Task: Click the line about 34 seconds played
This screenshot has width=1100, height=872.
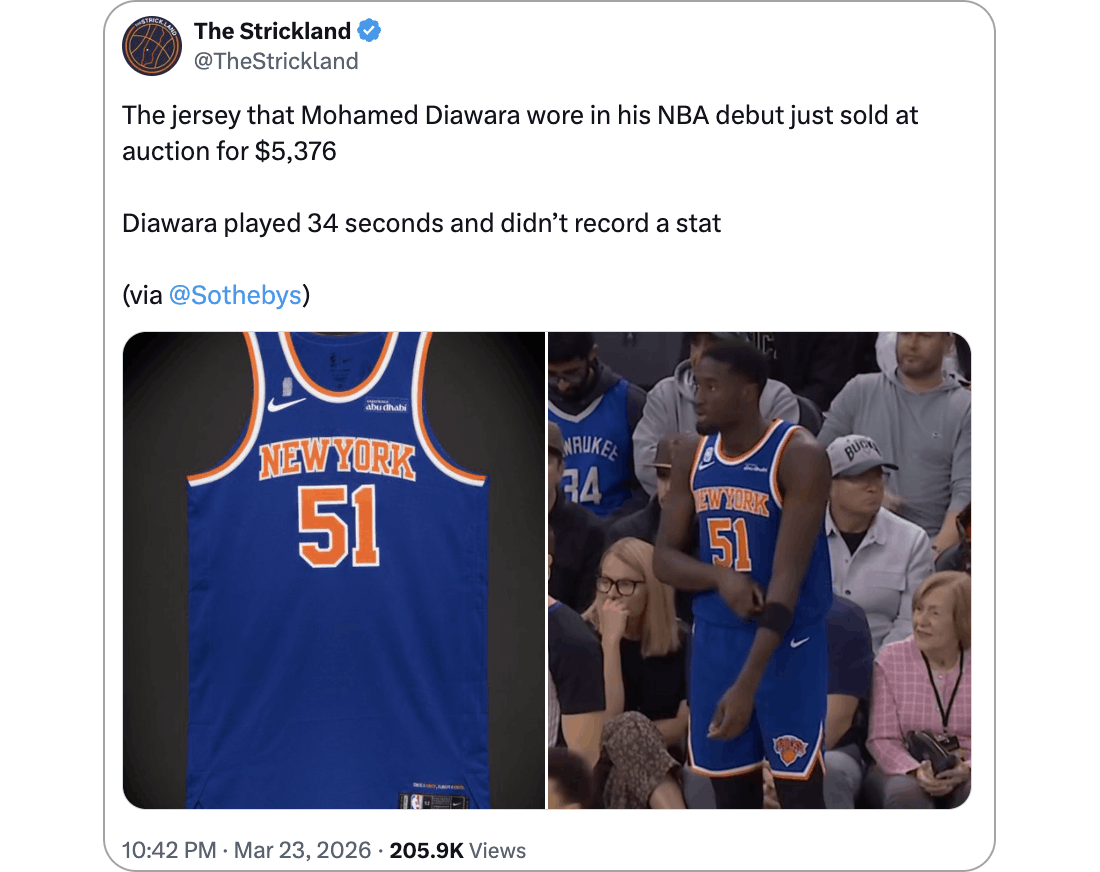Action: pyautogui.click(x=422, y=224)
